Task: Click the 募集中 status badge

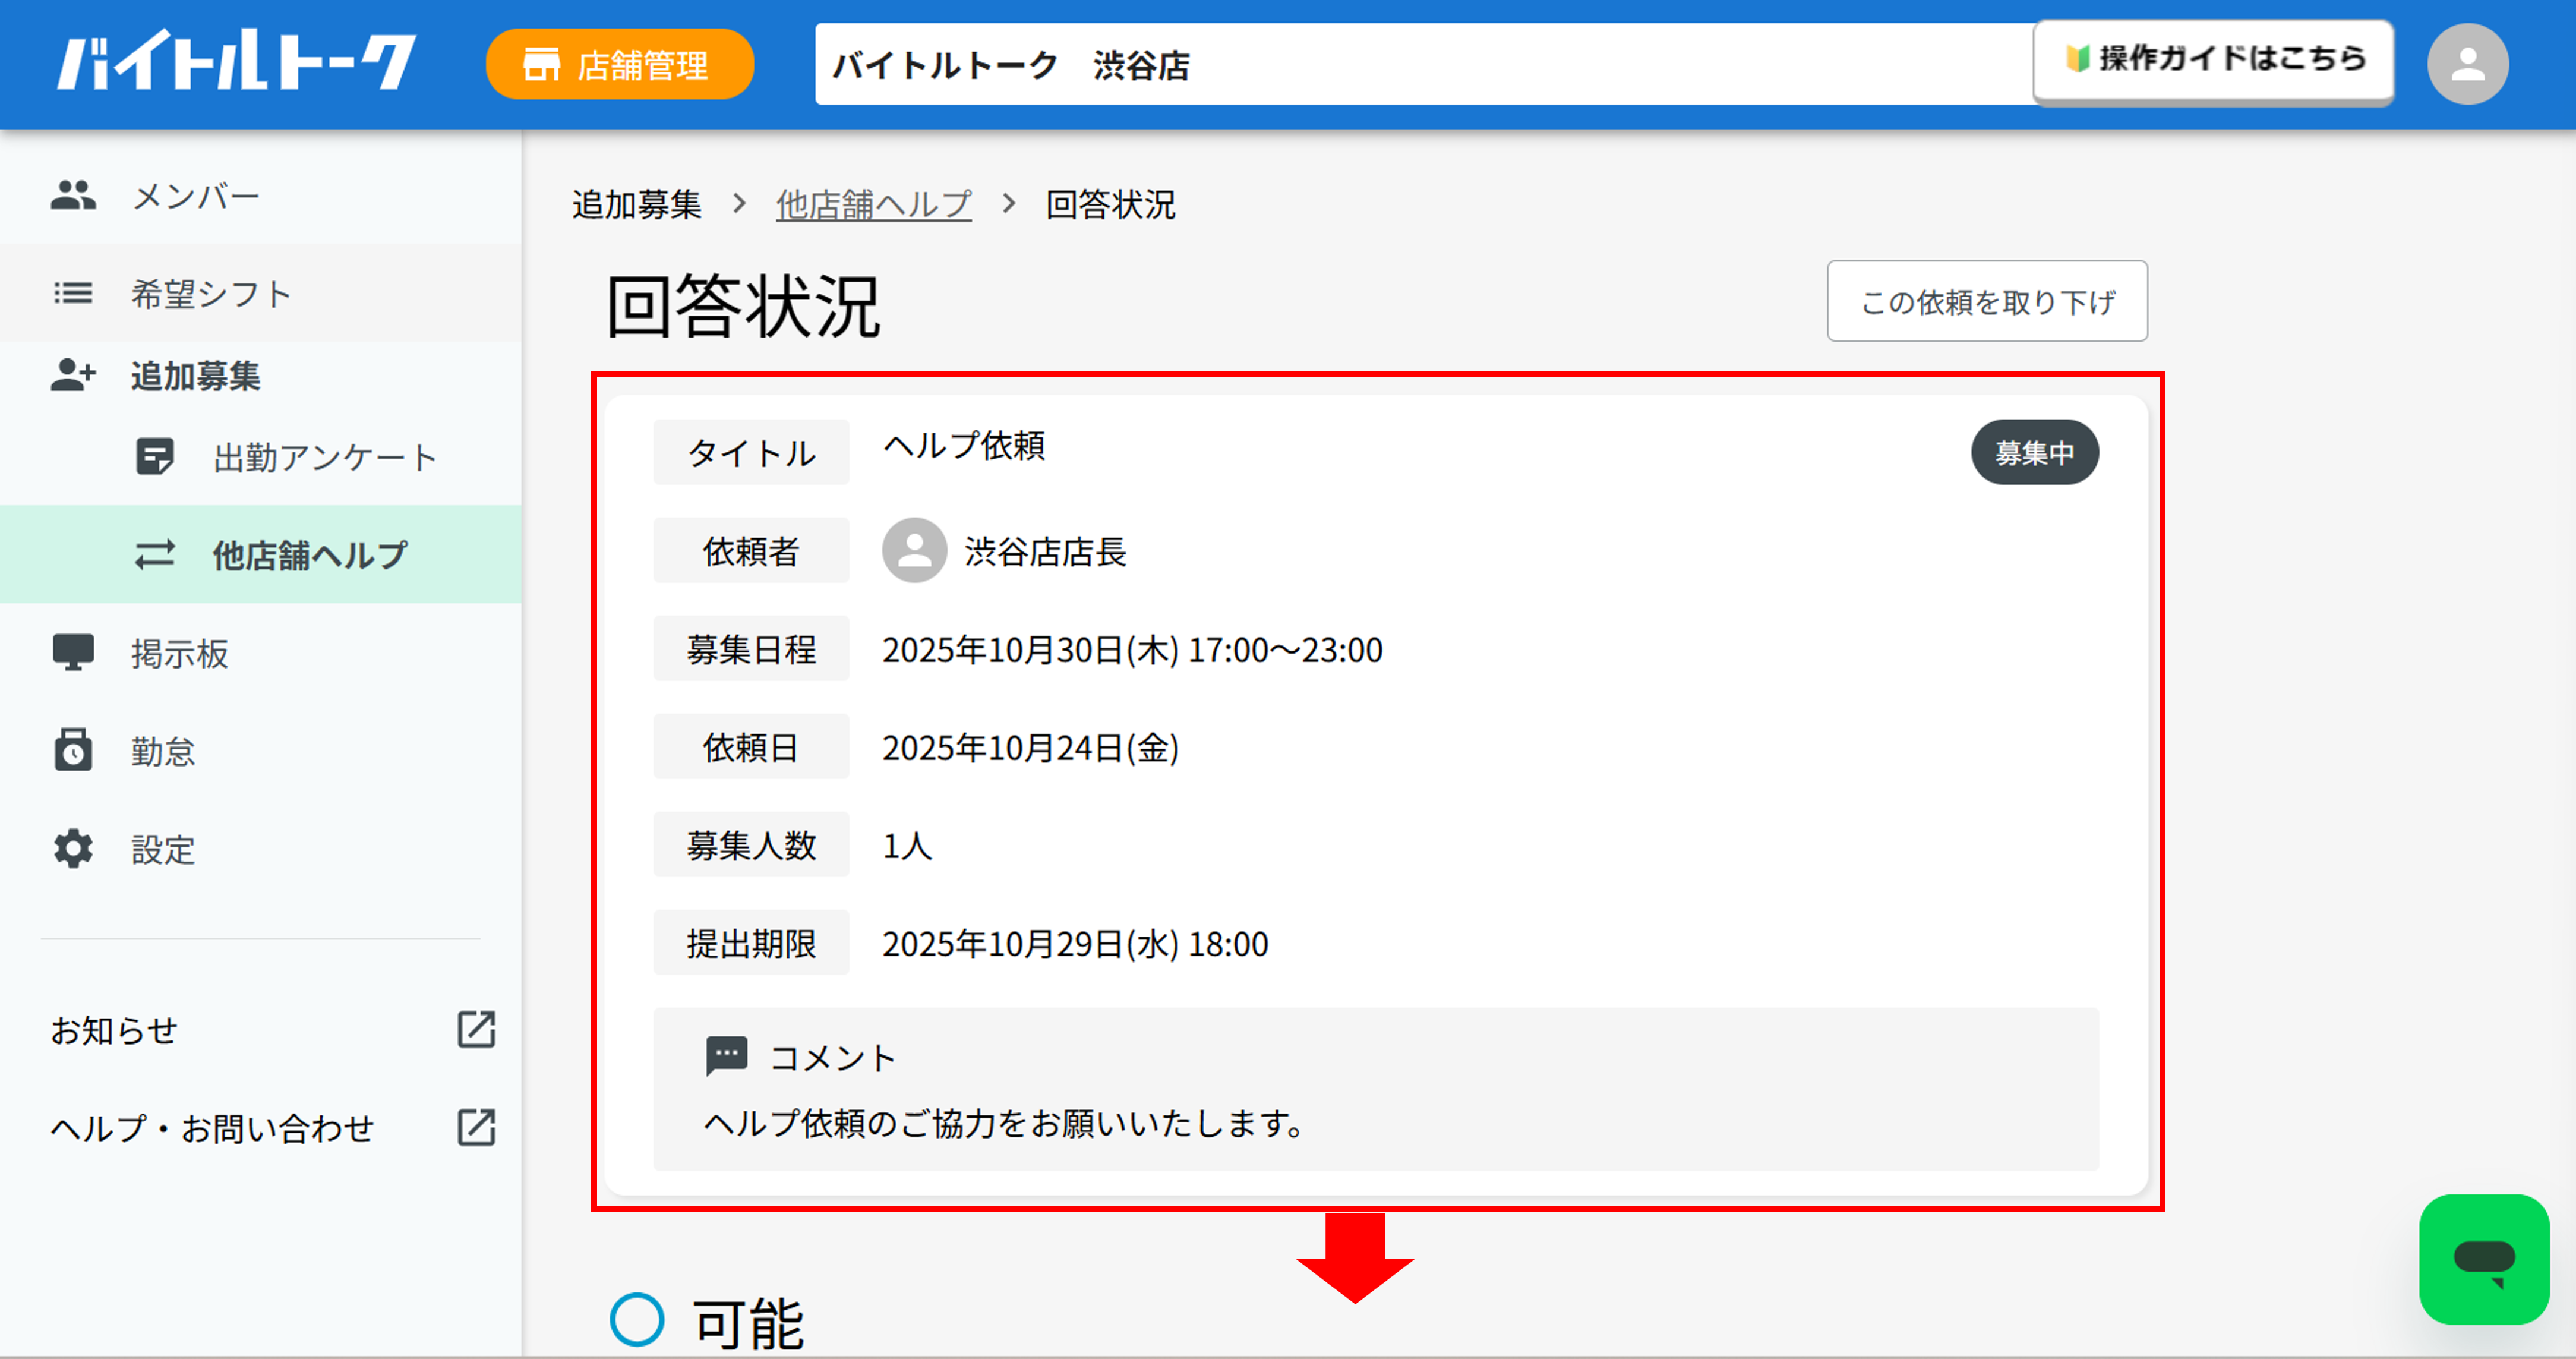Action: pyautogui.click(x=2035, y=453)
